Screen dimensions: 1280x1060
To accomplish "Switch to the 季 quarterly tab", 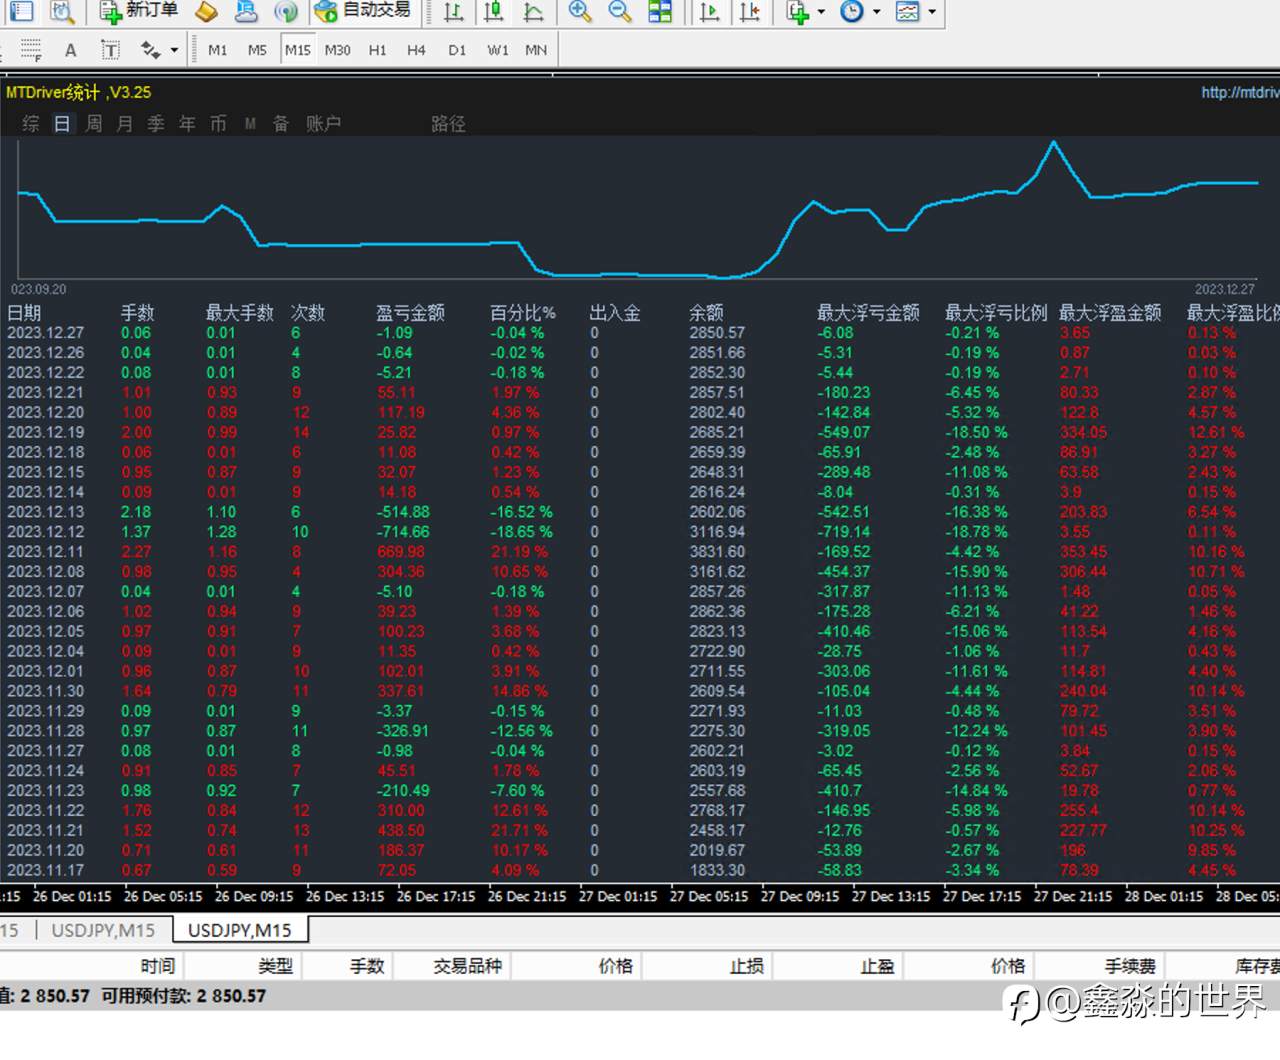I will coord(156,123).
